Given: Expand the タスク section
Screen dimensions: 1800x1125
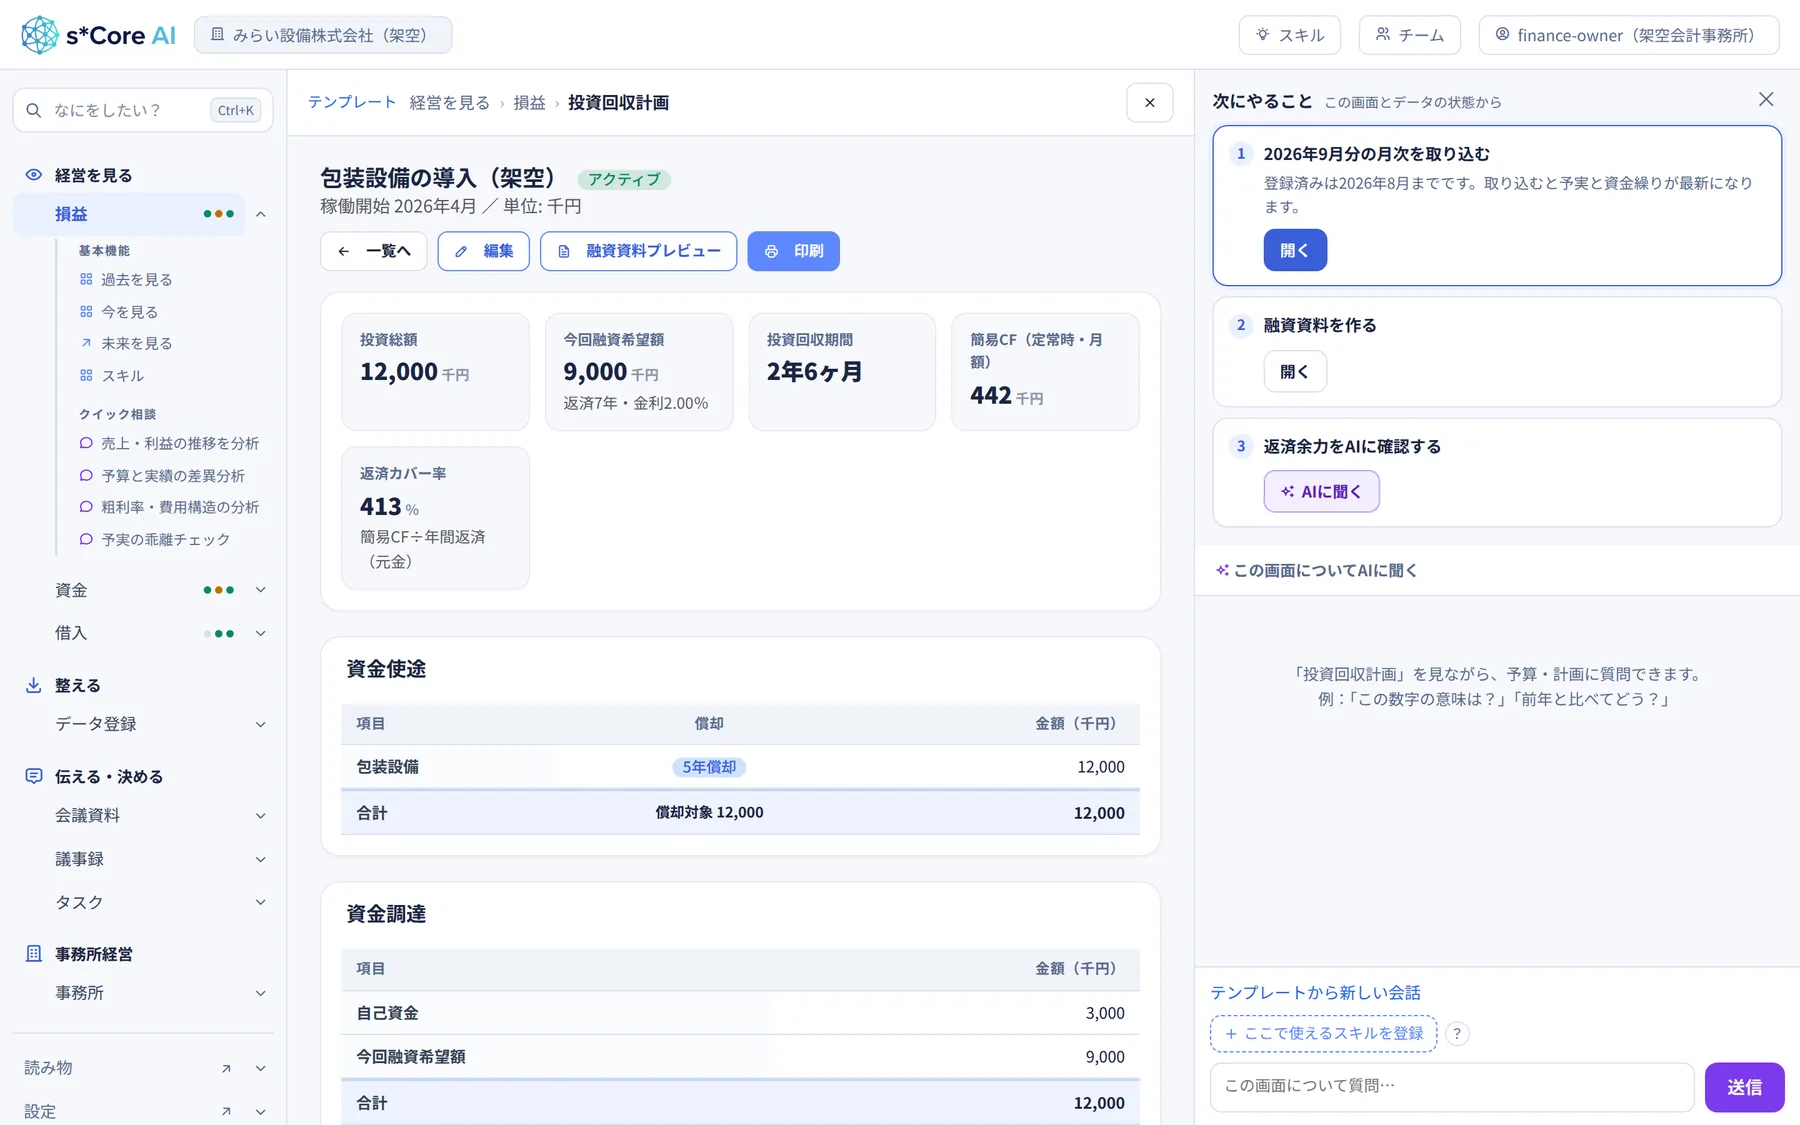Looking at the screenshot, I should 261,902.
